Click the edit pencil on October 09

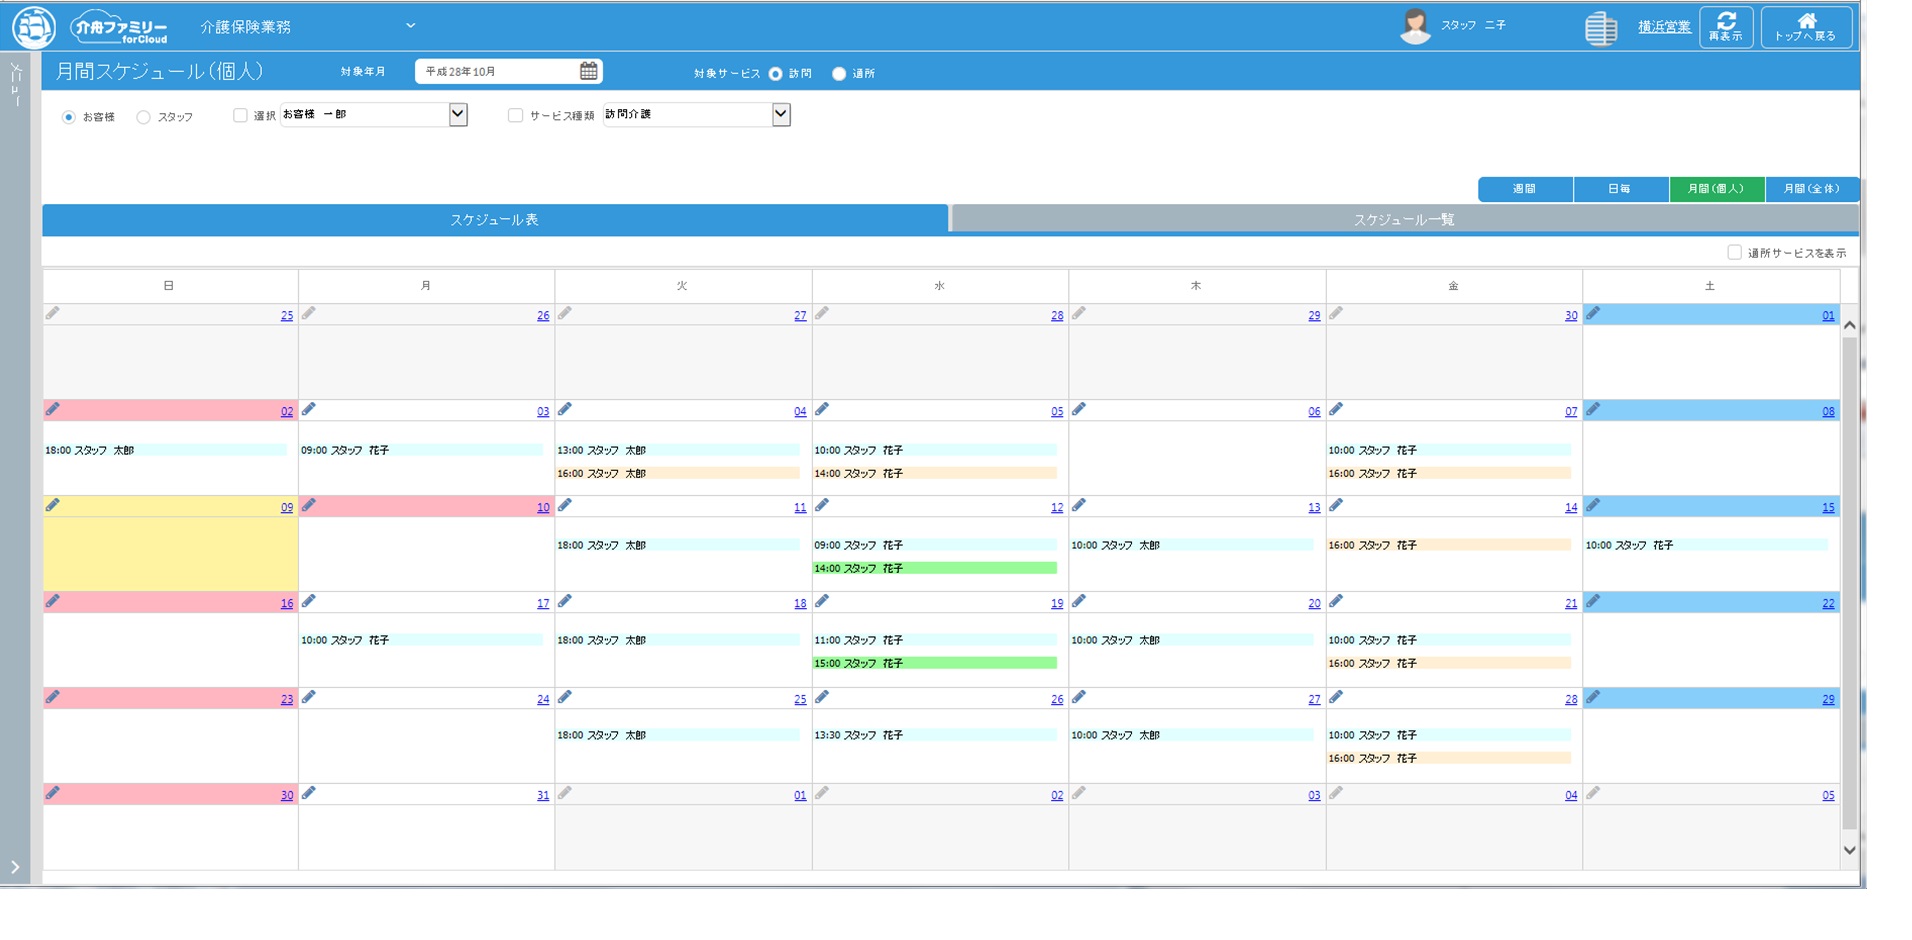(52, 505)
